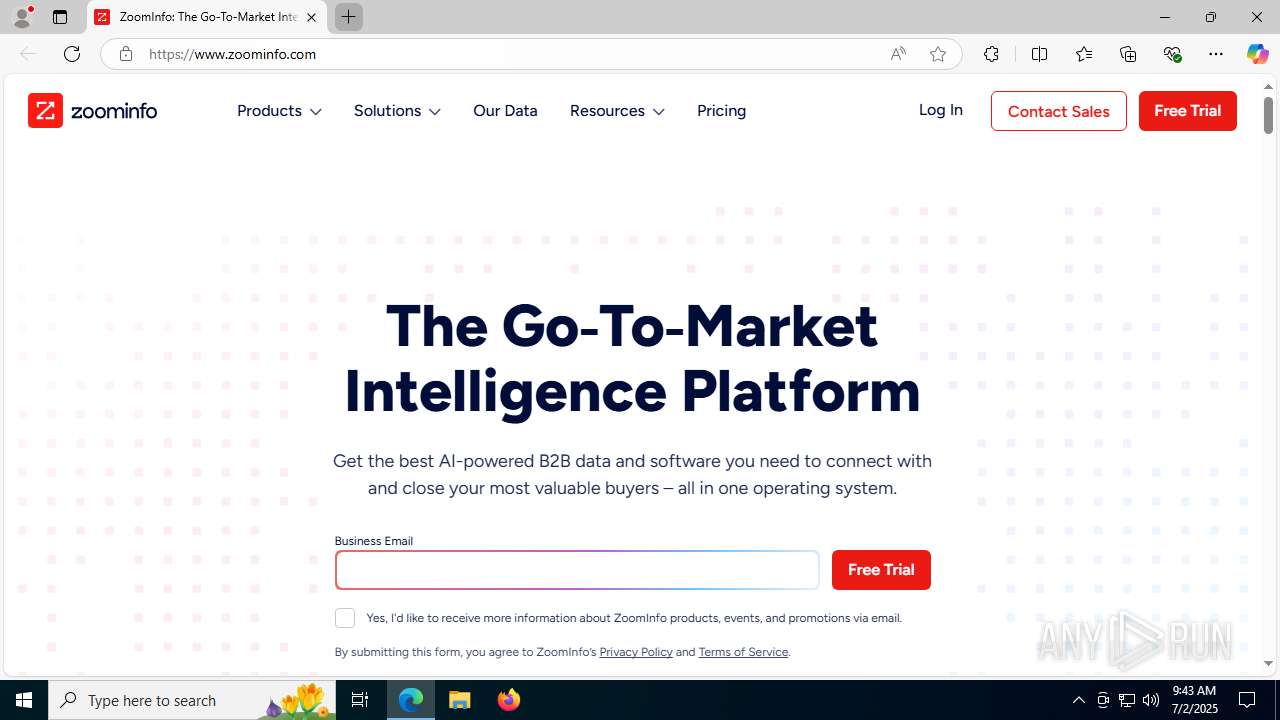
Task: Click Free Trial in the header
Action: [1188, 111]
